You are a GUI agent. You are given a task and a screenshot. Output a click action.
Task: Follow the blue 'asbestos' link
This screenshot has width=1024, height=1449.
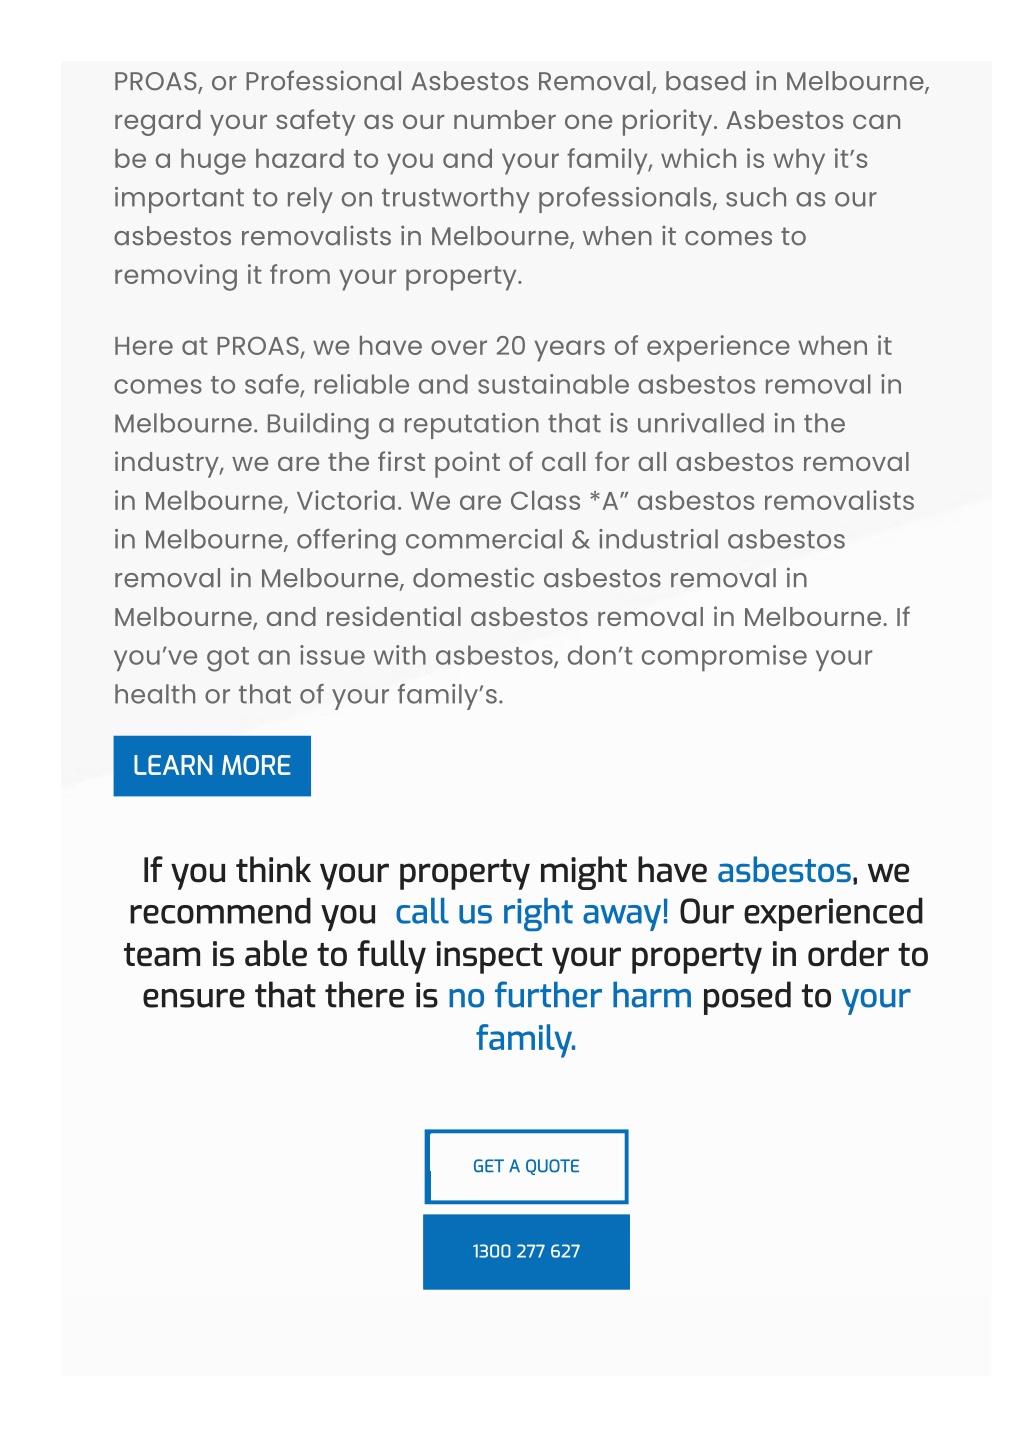pos(784,871)
